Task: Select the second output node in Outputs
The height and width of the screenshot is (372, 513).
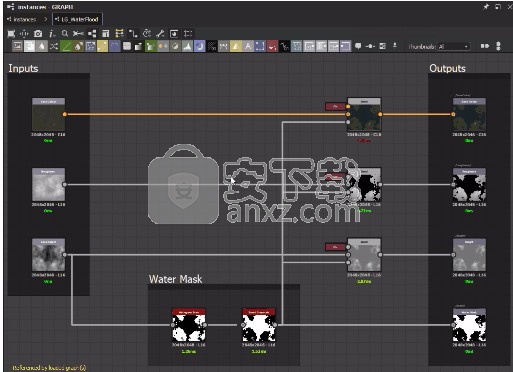Action: pyautogui.click(x=469, y=184)
